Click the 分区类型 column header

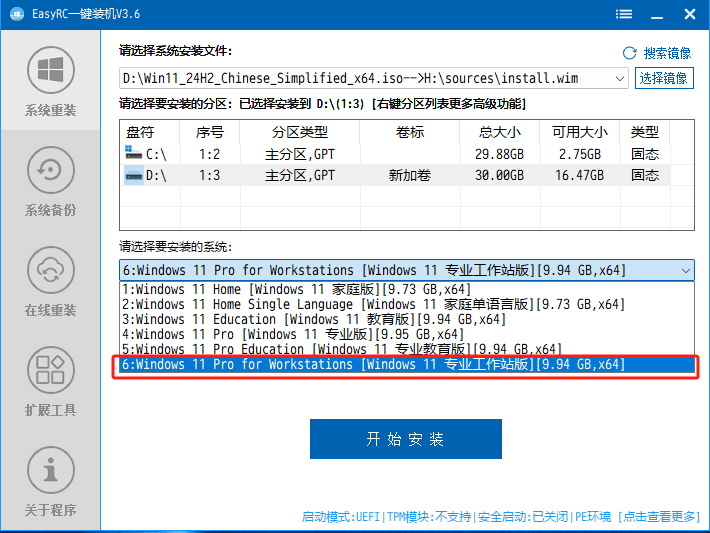point(300,132)
